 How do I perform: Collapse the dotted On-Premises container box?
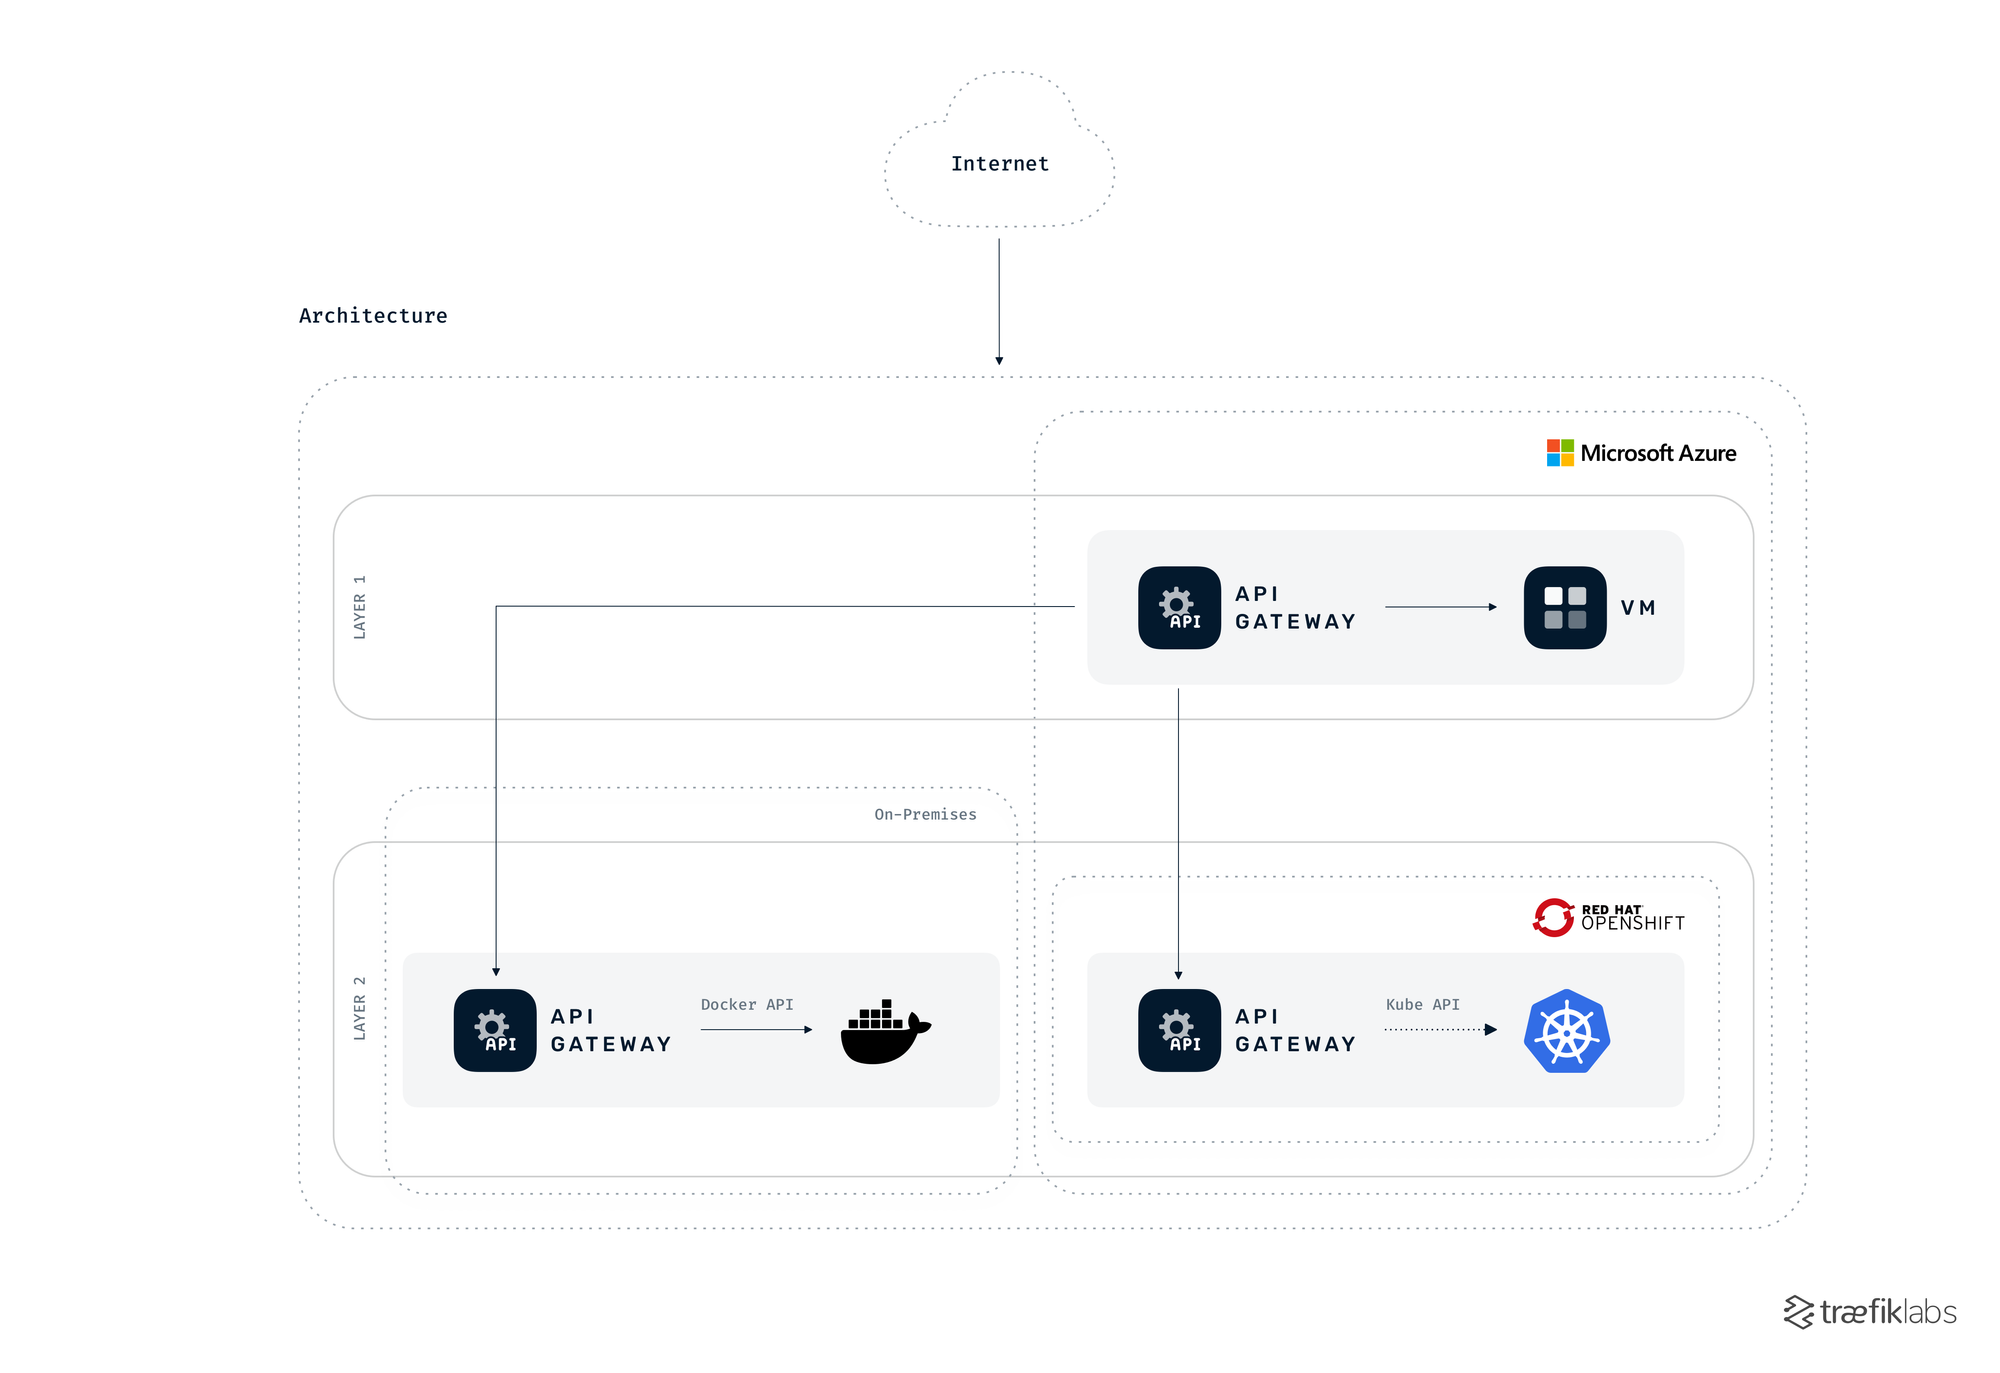[x=700, y=790]
